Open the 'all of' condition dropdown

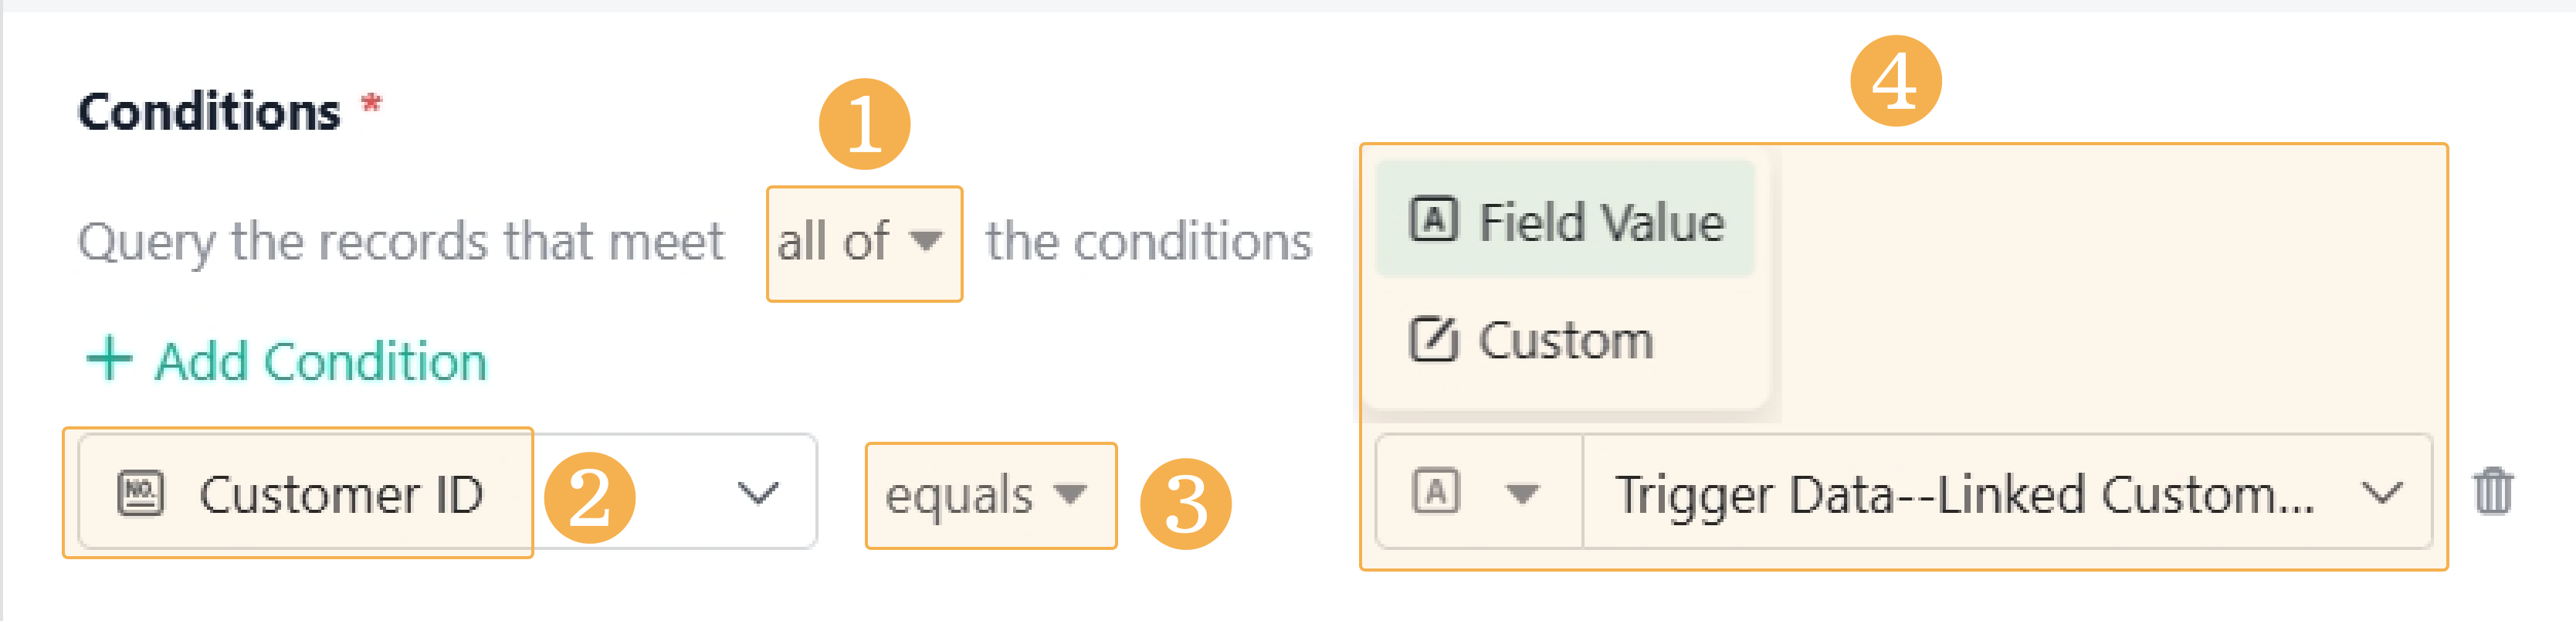coord(864,243)
